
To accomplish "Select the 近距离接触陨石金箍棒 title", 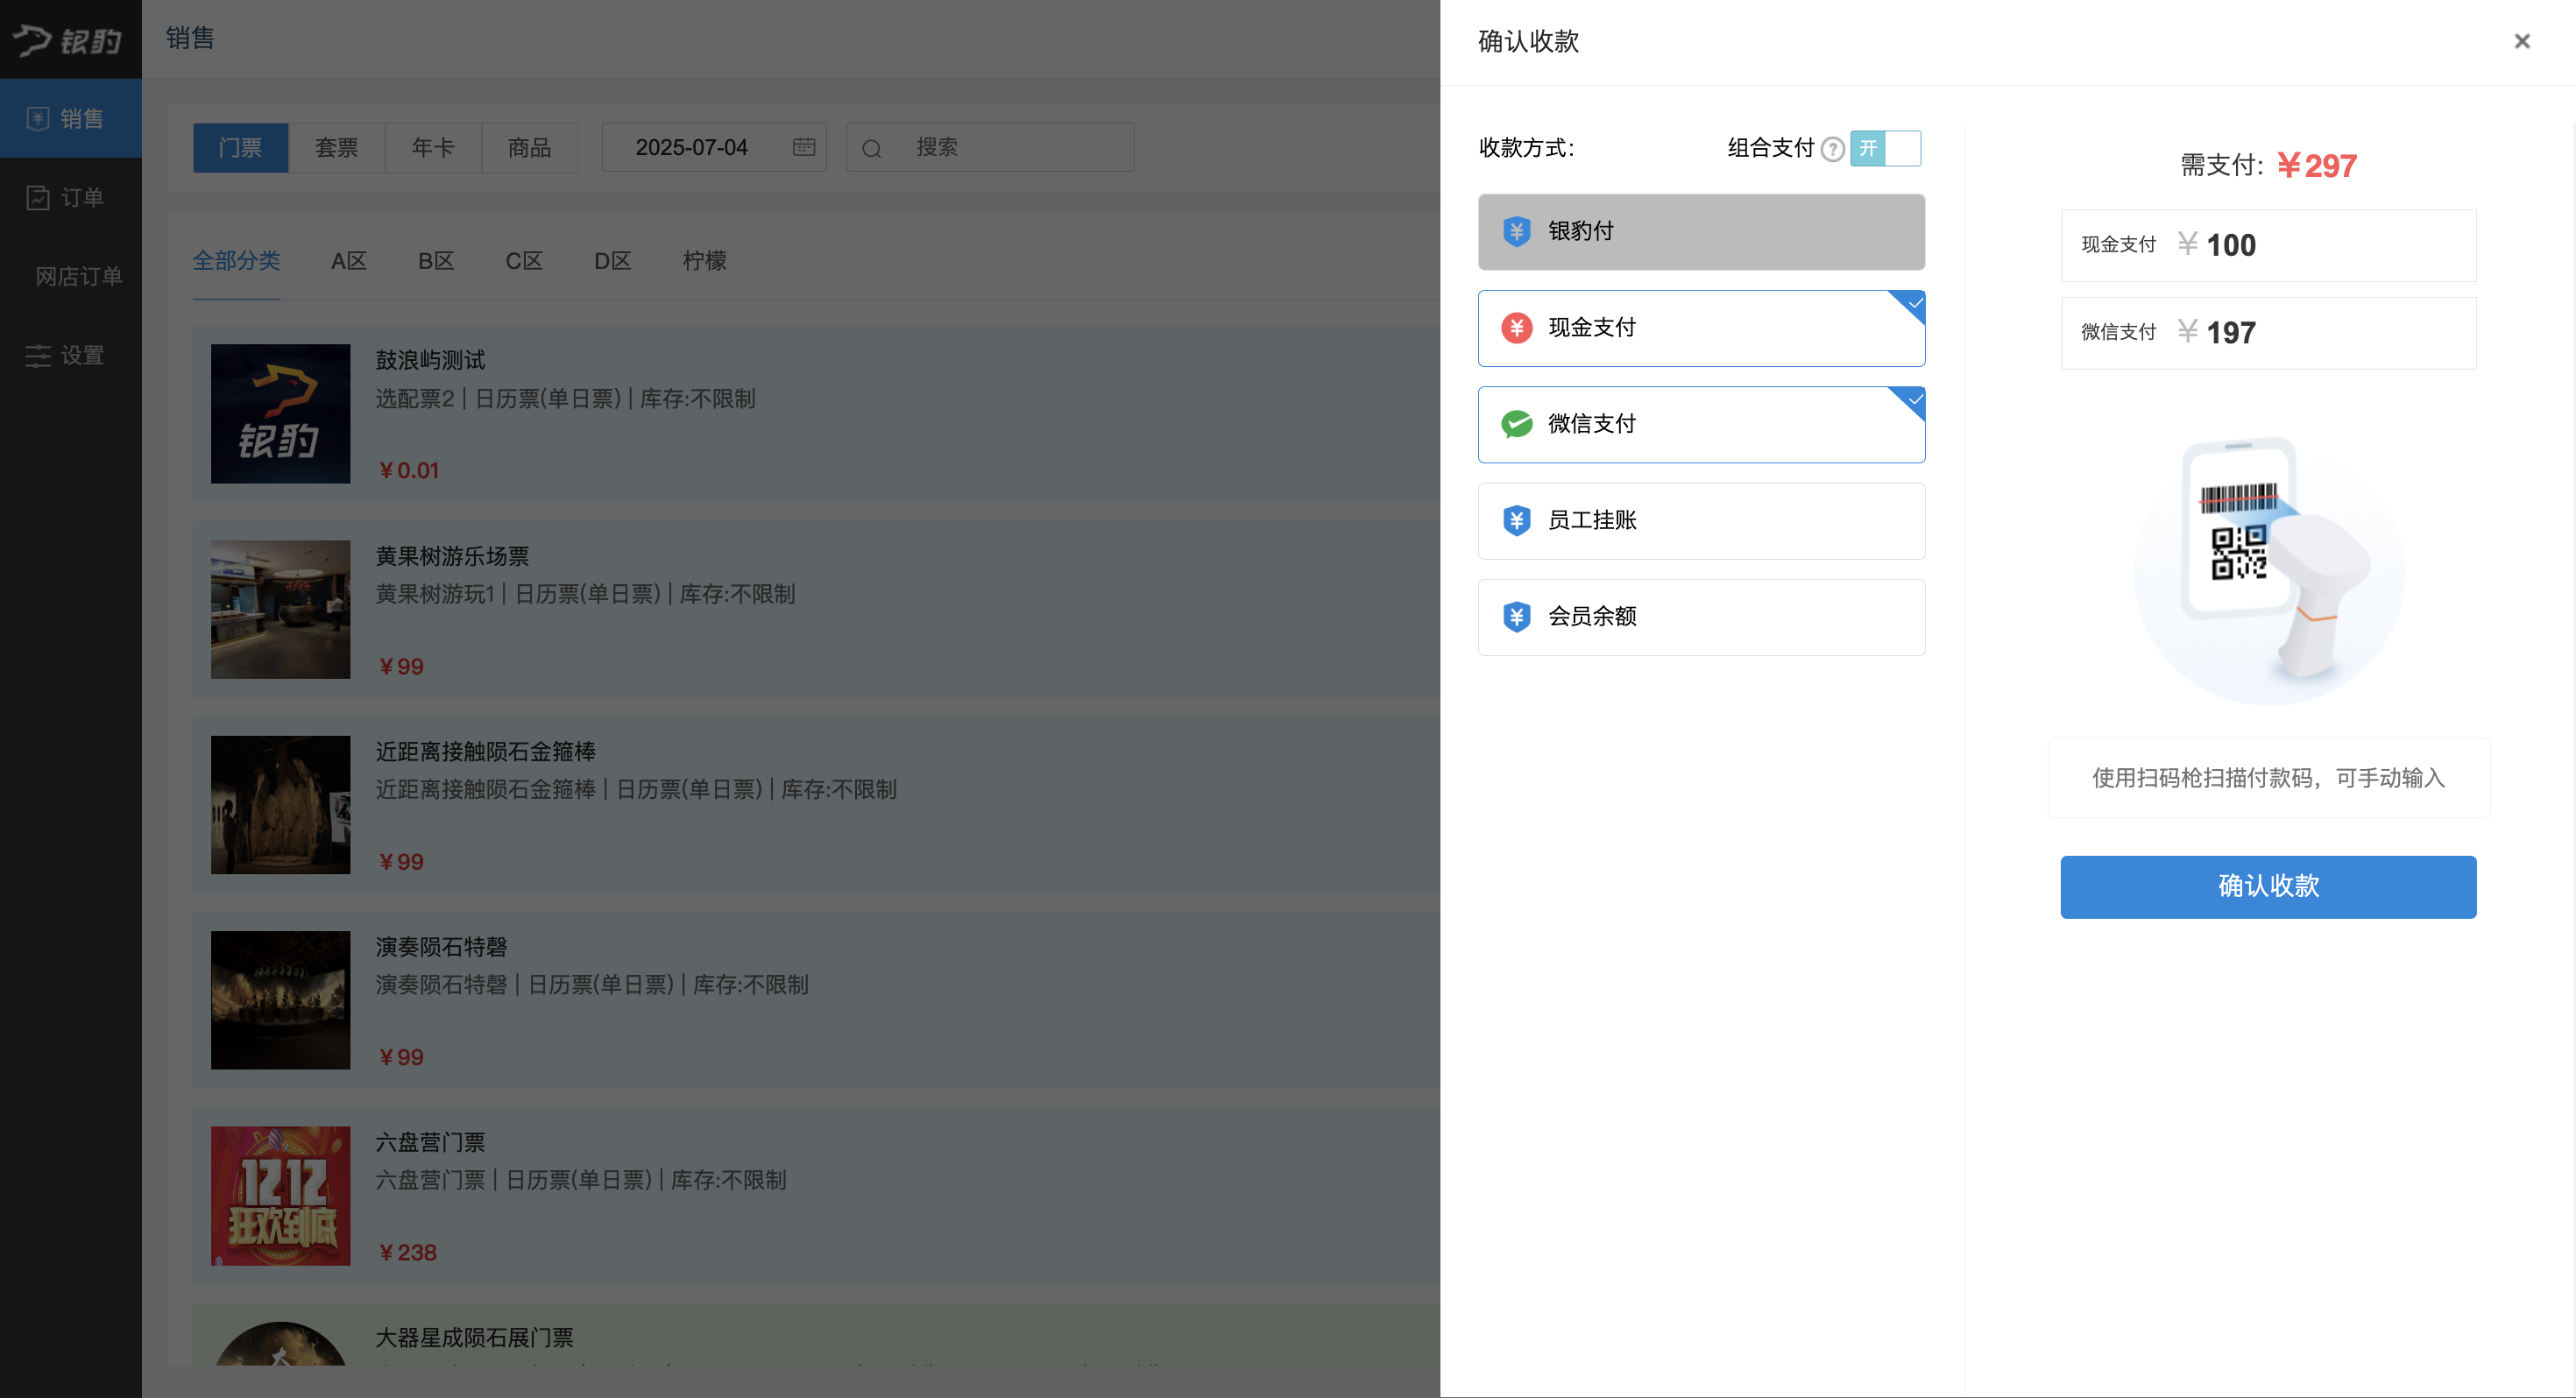I will coord(486,752).
